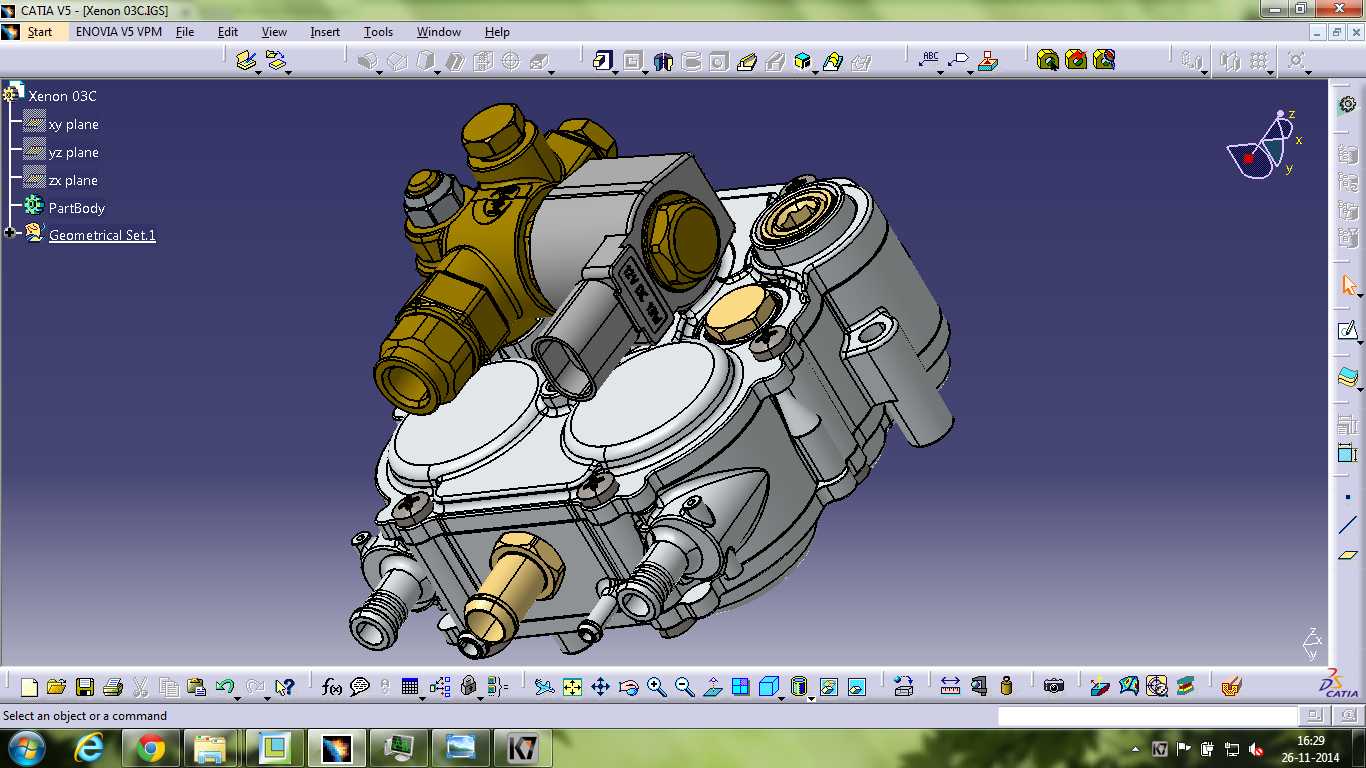The height and width of the screenshot is (768, 1366).
Task: Open Measure Between tool
Action: pos(950,686)
